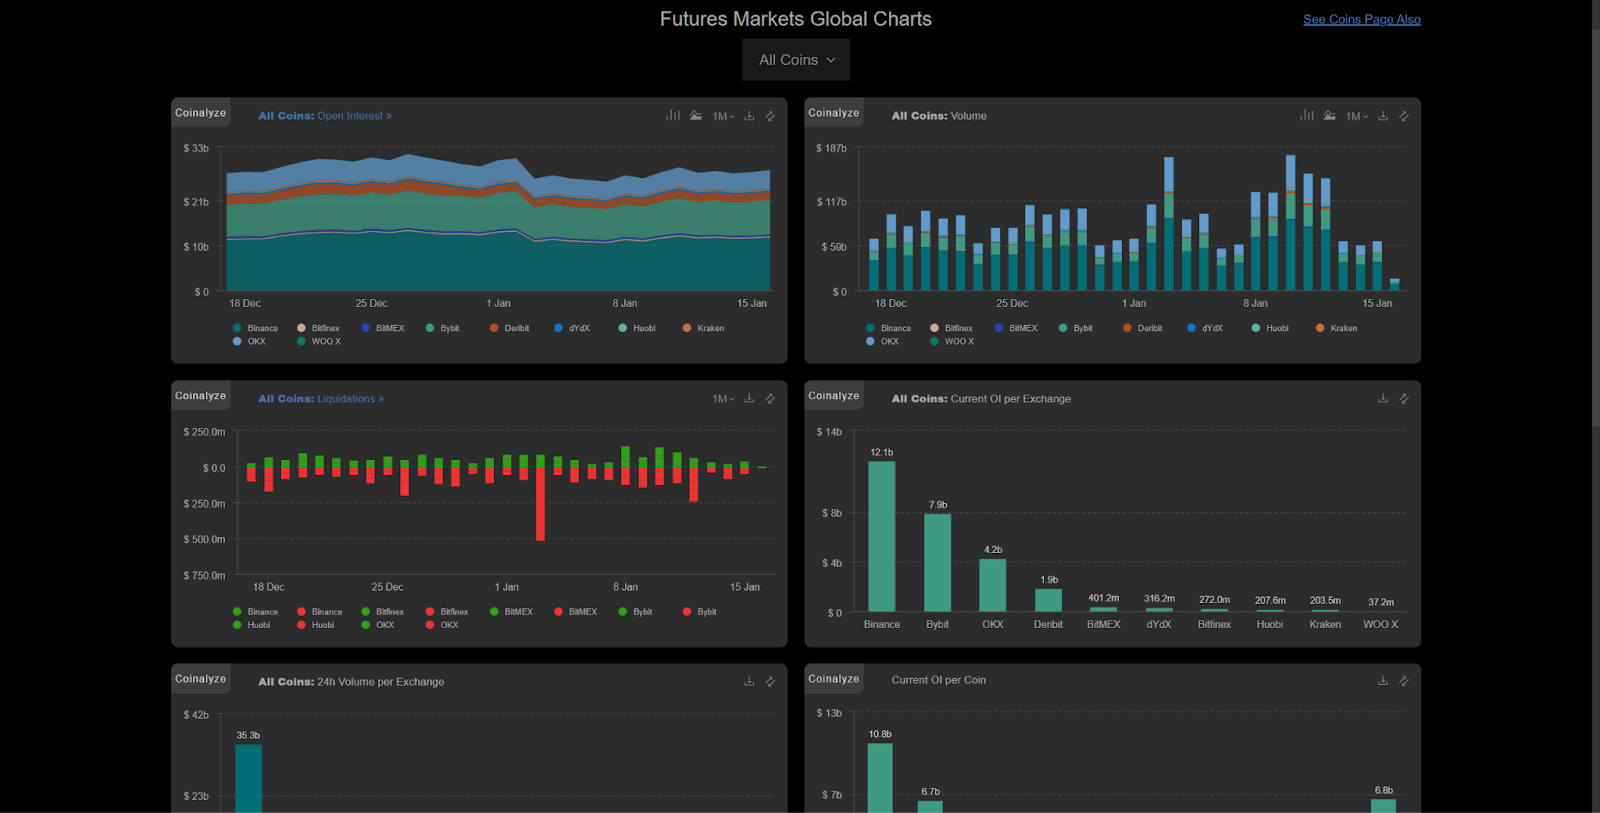Screen dimensions: 1600x813
Task: Toggle Binance series in Open Interest legend
Action: tap(256, 328)
